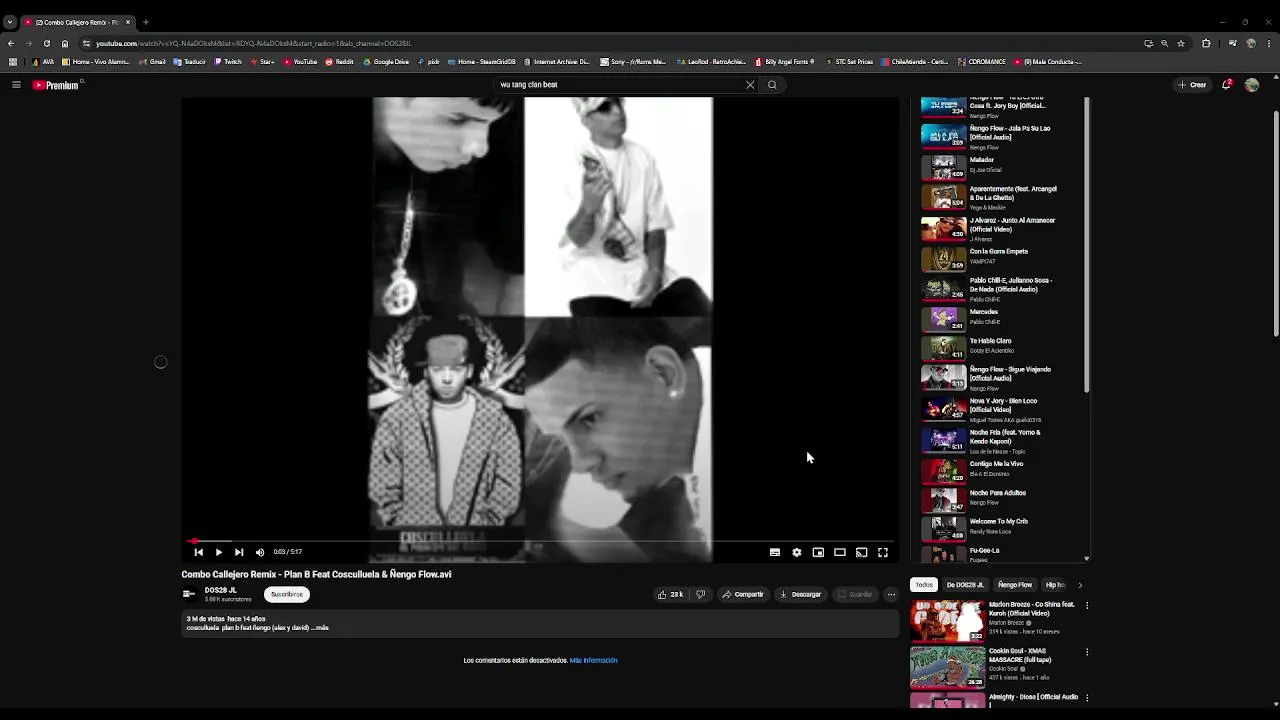This screenshot has width=1280, height=720.
Task: Open the Reddit bookmark
Action: [x=339, y=62]
